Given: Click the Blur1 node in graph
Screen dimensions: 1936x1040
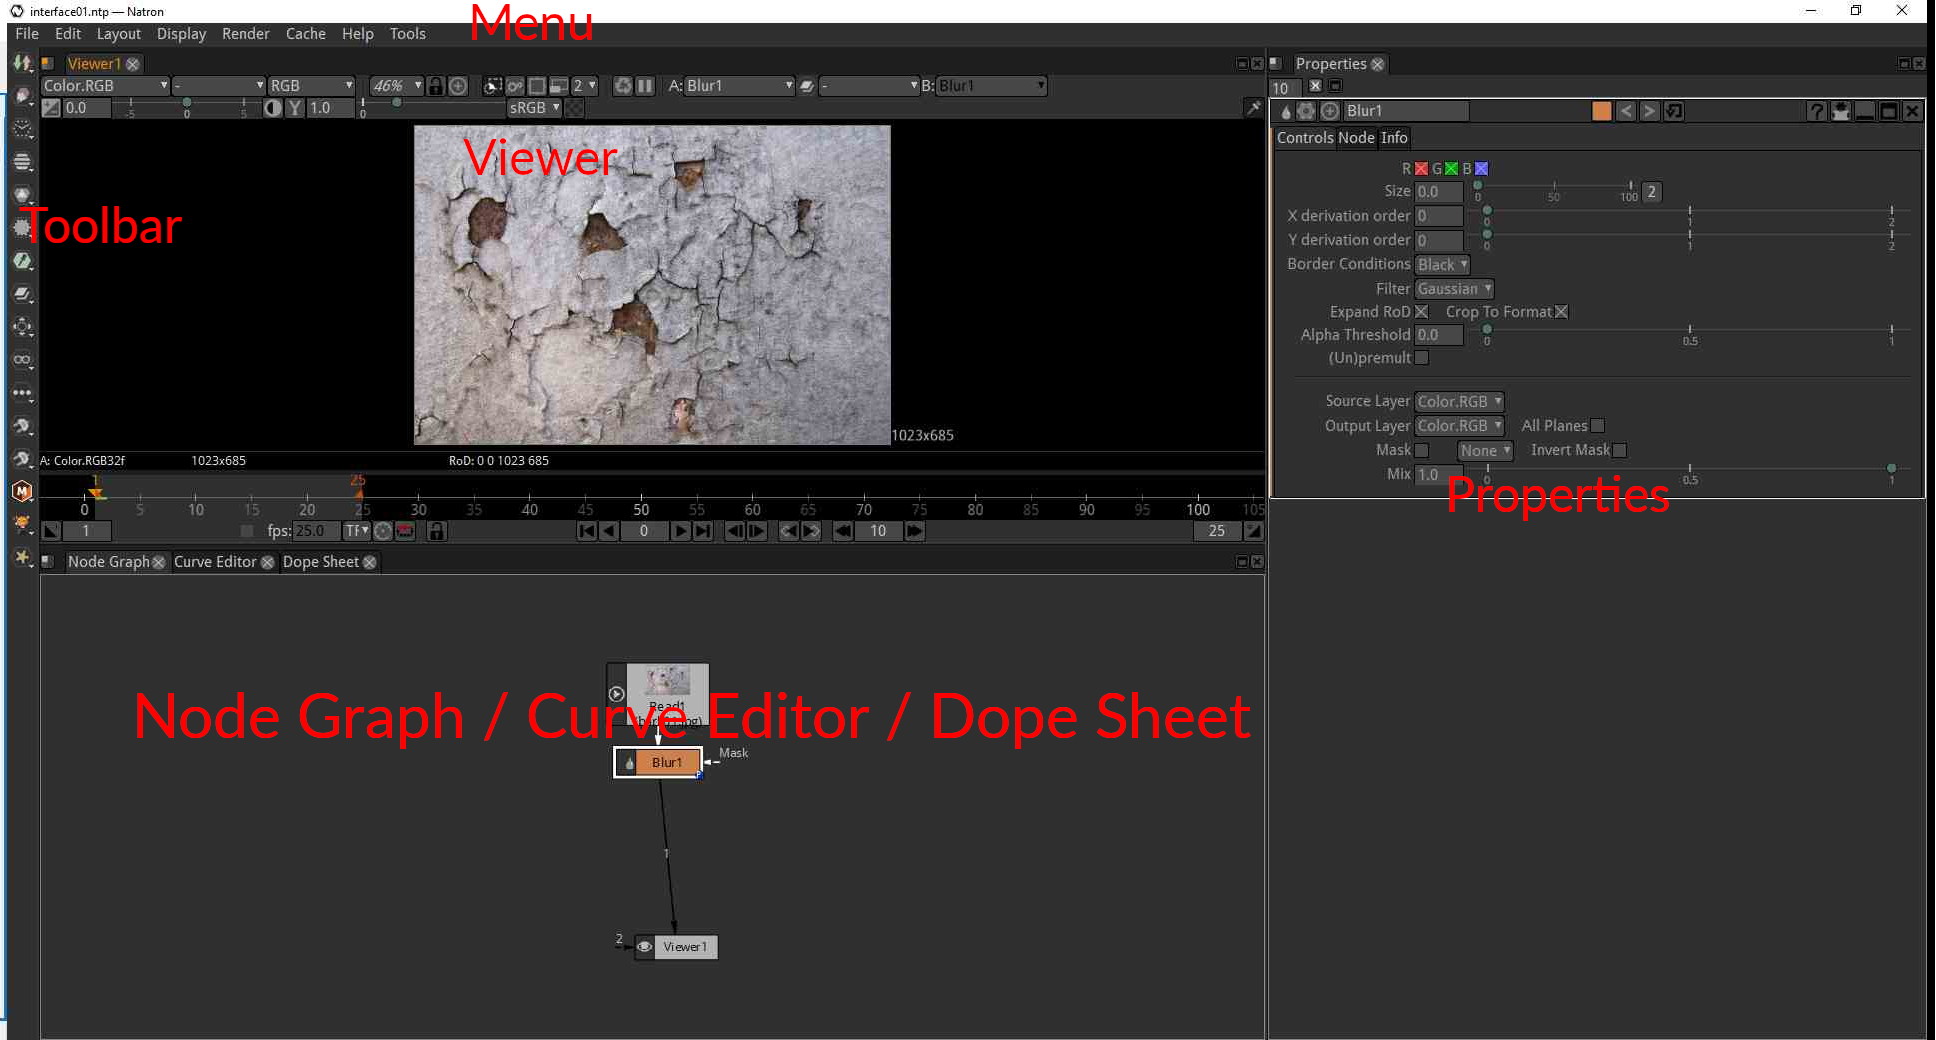Looking at the screenshot, I should [x=666, y=763].
